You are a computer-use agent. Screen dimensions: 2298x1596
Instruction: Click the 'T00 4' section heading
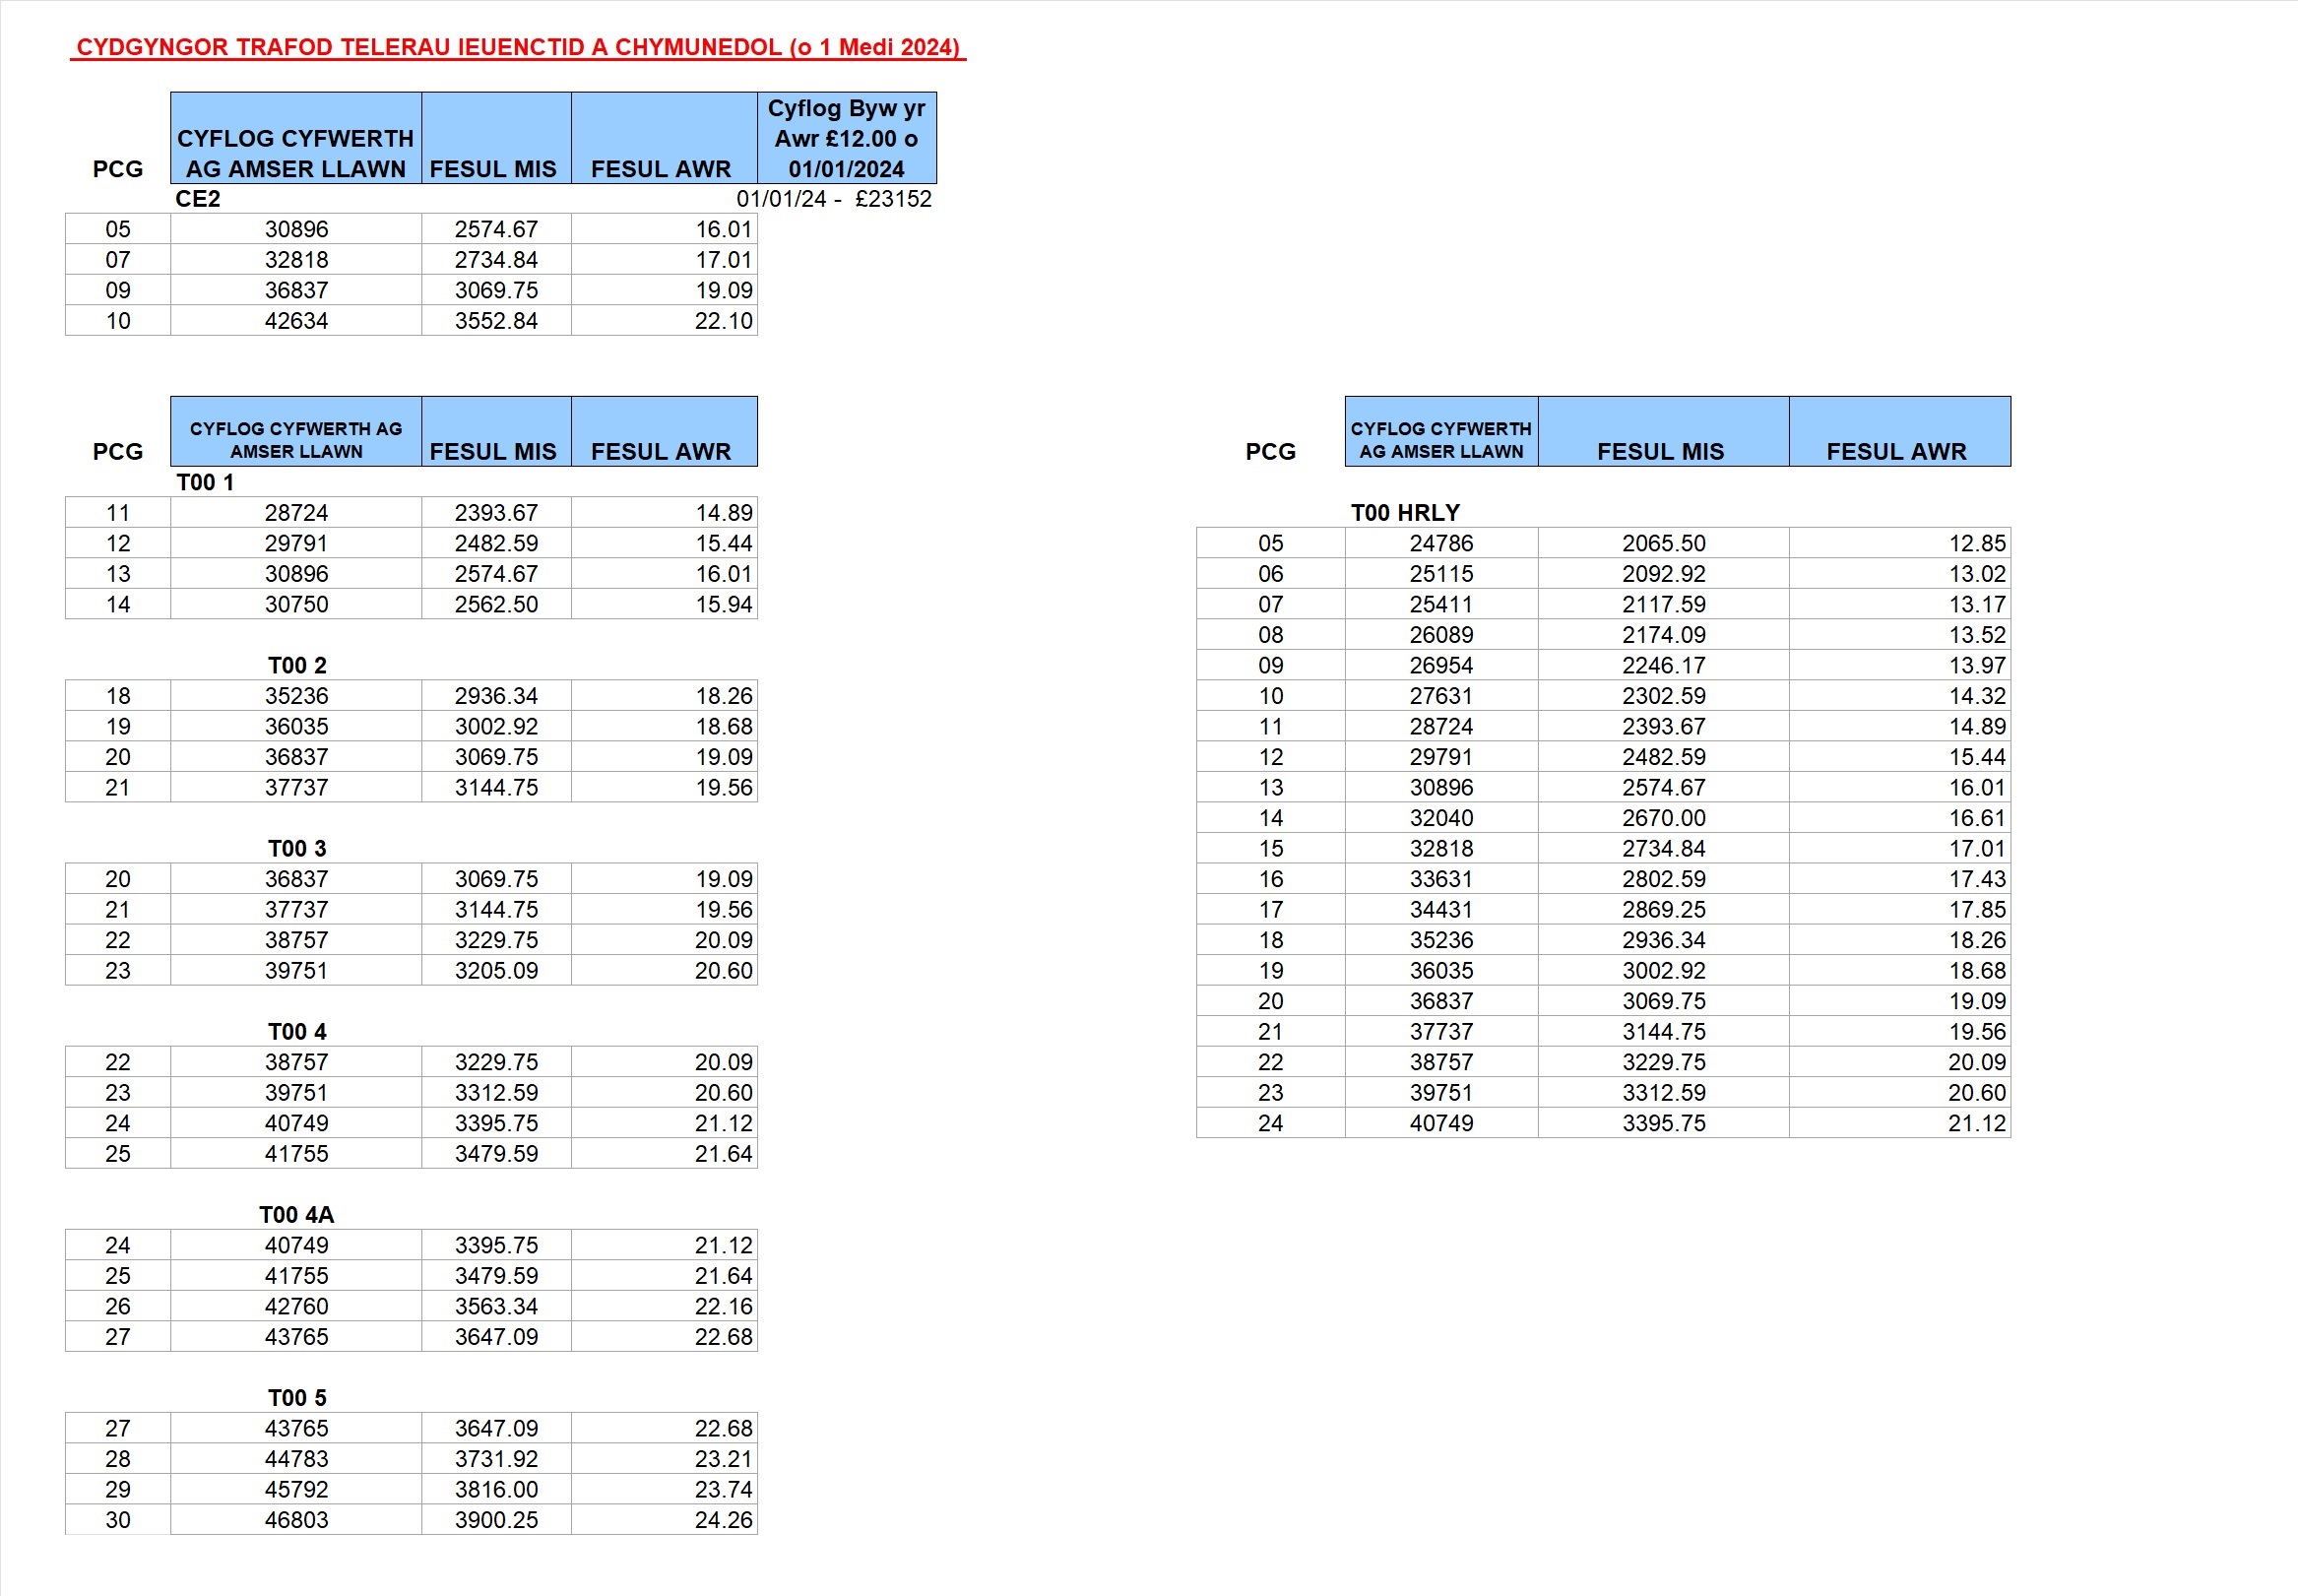coord(297,1032)
